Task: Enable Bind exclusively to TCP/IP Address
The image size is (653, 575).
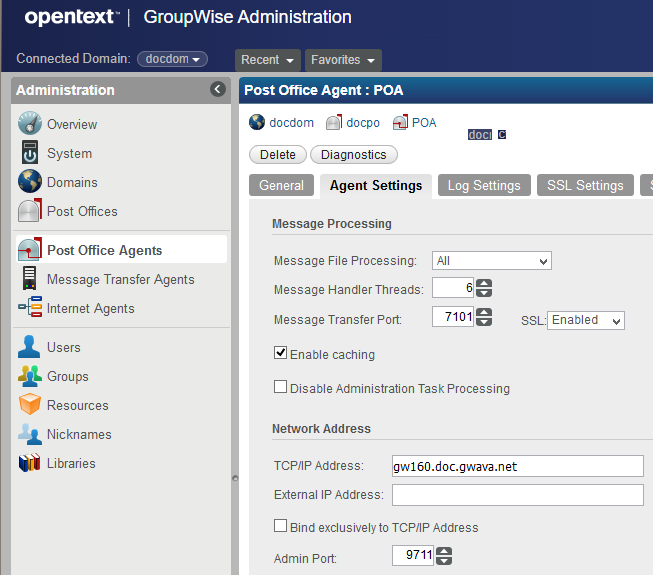Action: tap(281, 526)
